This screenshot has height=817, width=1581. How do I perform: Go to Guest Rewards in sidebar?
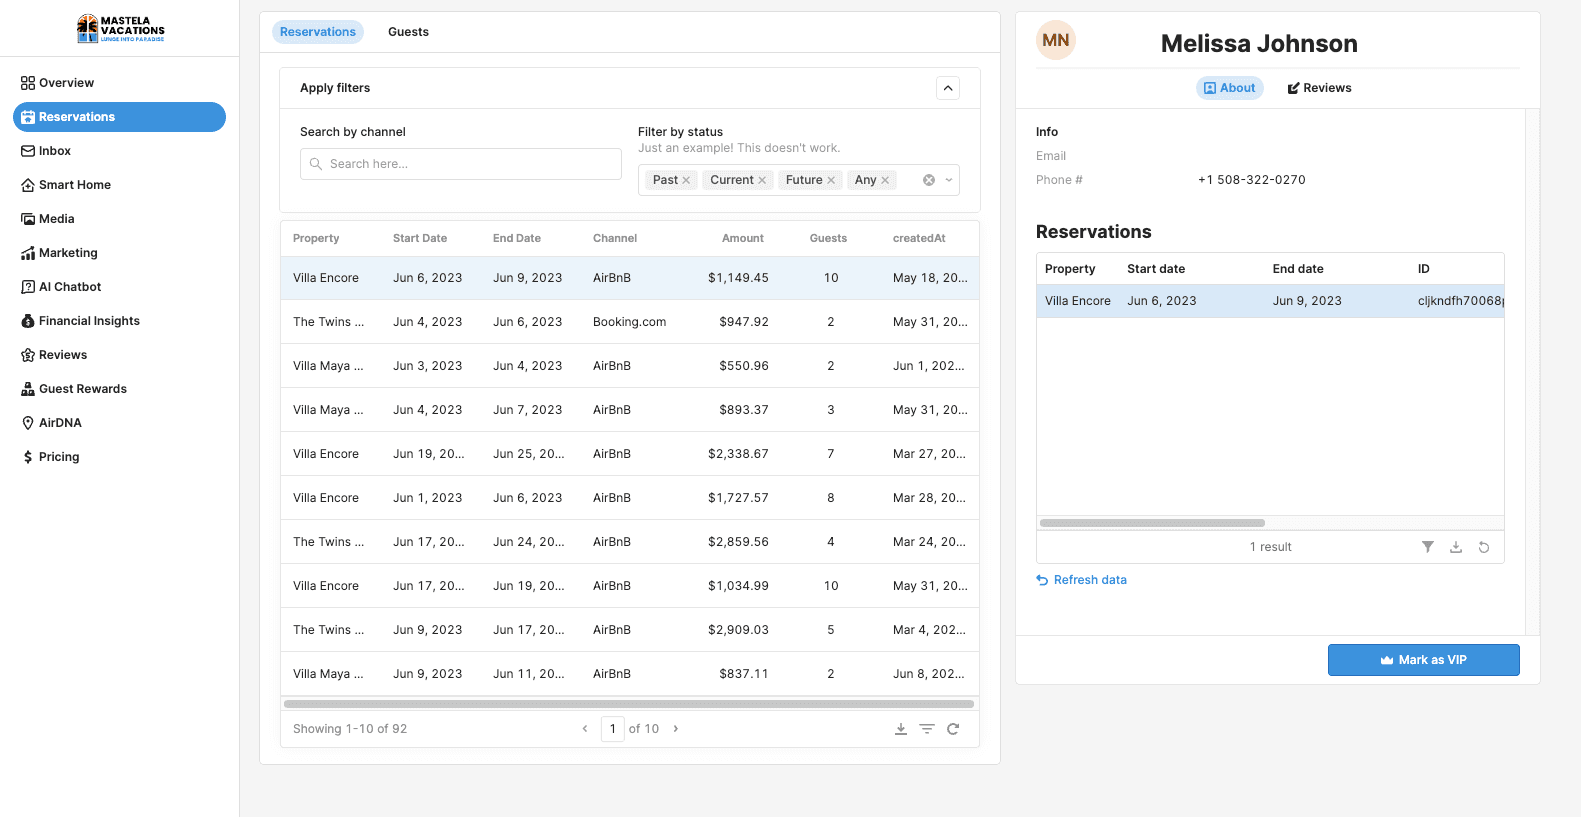pyautogui.click(x=82, y=389)
